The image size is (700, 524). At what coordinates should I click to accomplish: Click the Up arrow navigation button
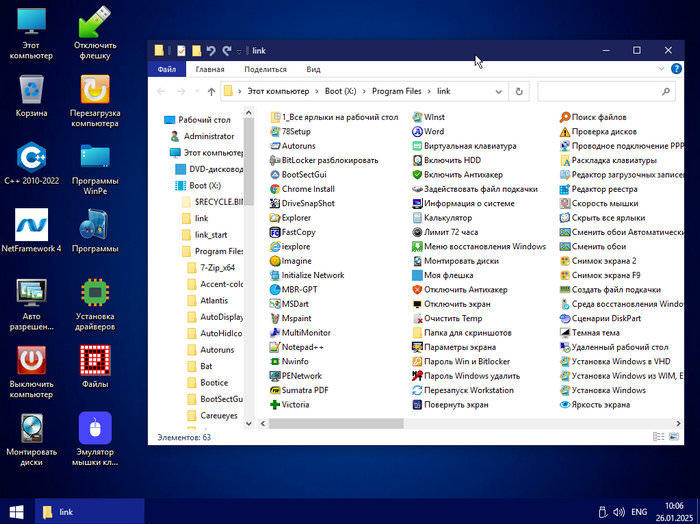click(211, 92)
